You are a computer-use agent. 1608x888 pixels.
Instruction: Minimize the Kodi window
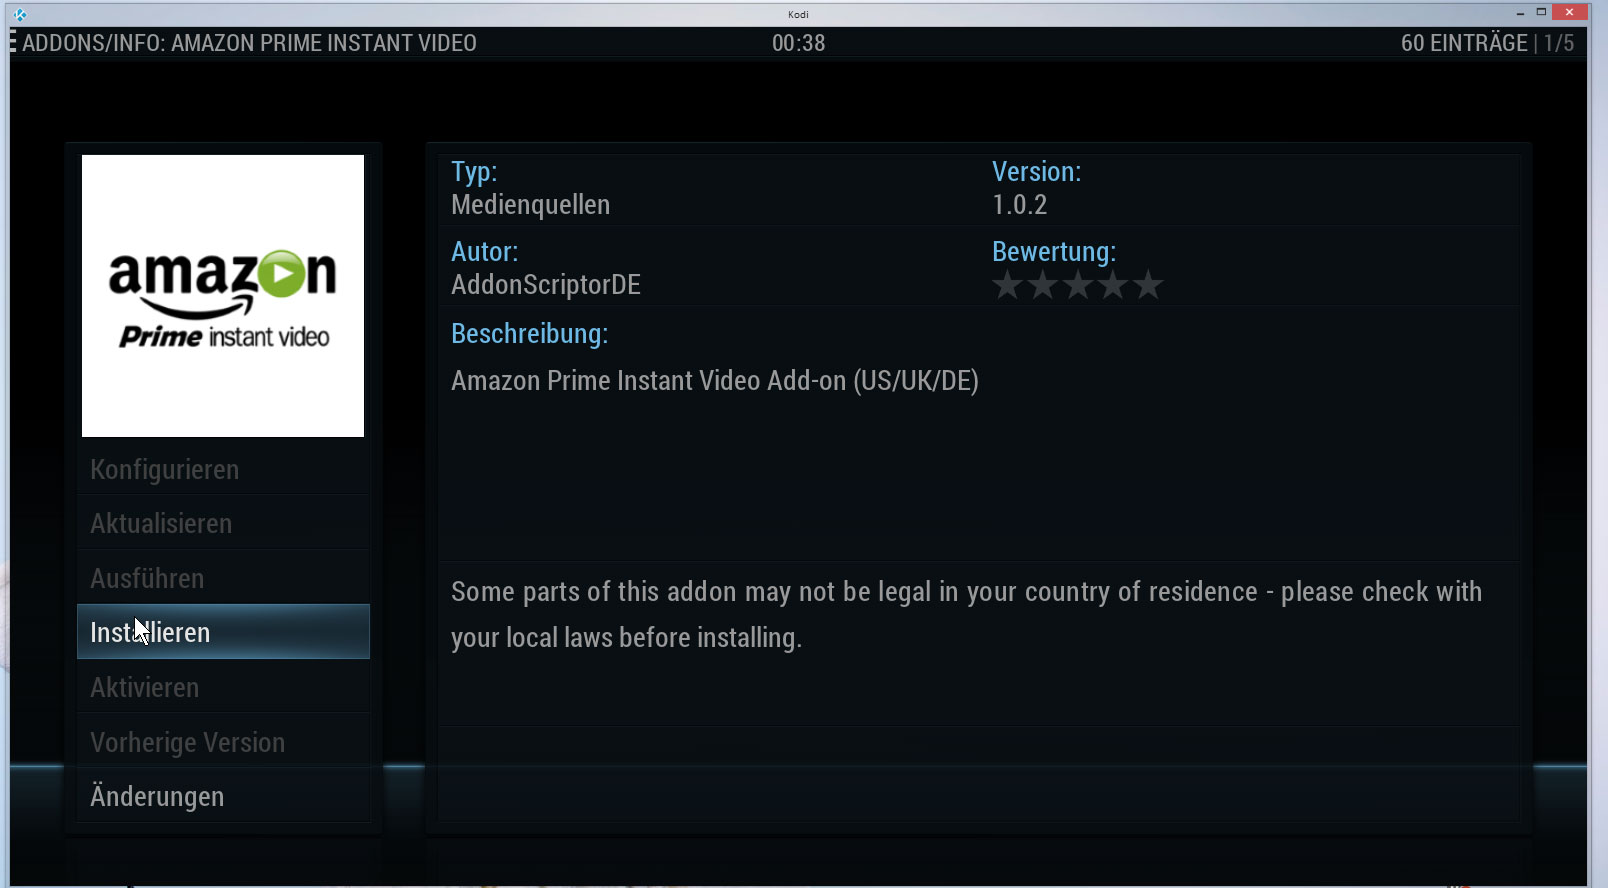(1520, 13)
